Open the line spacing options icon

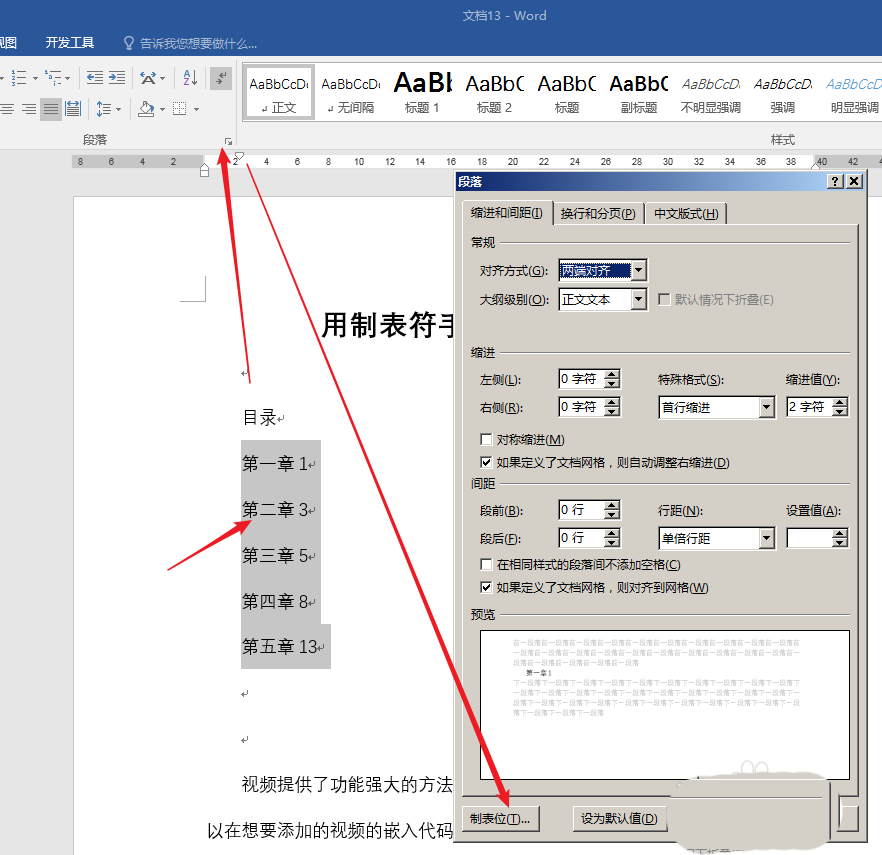[105, 108]
